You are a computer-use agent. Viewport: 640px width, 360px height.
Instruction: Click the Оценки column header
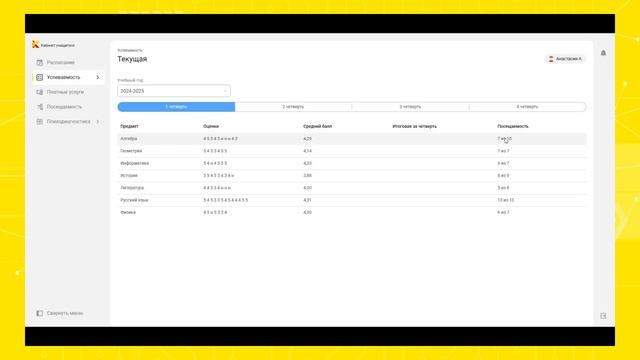(x=211, y=127)
